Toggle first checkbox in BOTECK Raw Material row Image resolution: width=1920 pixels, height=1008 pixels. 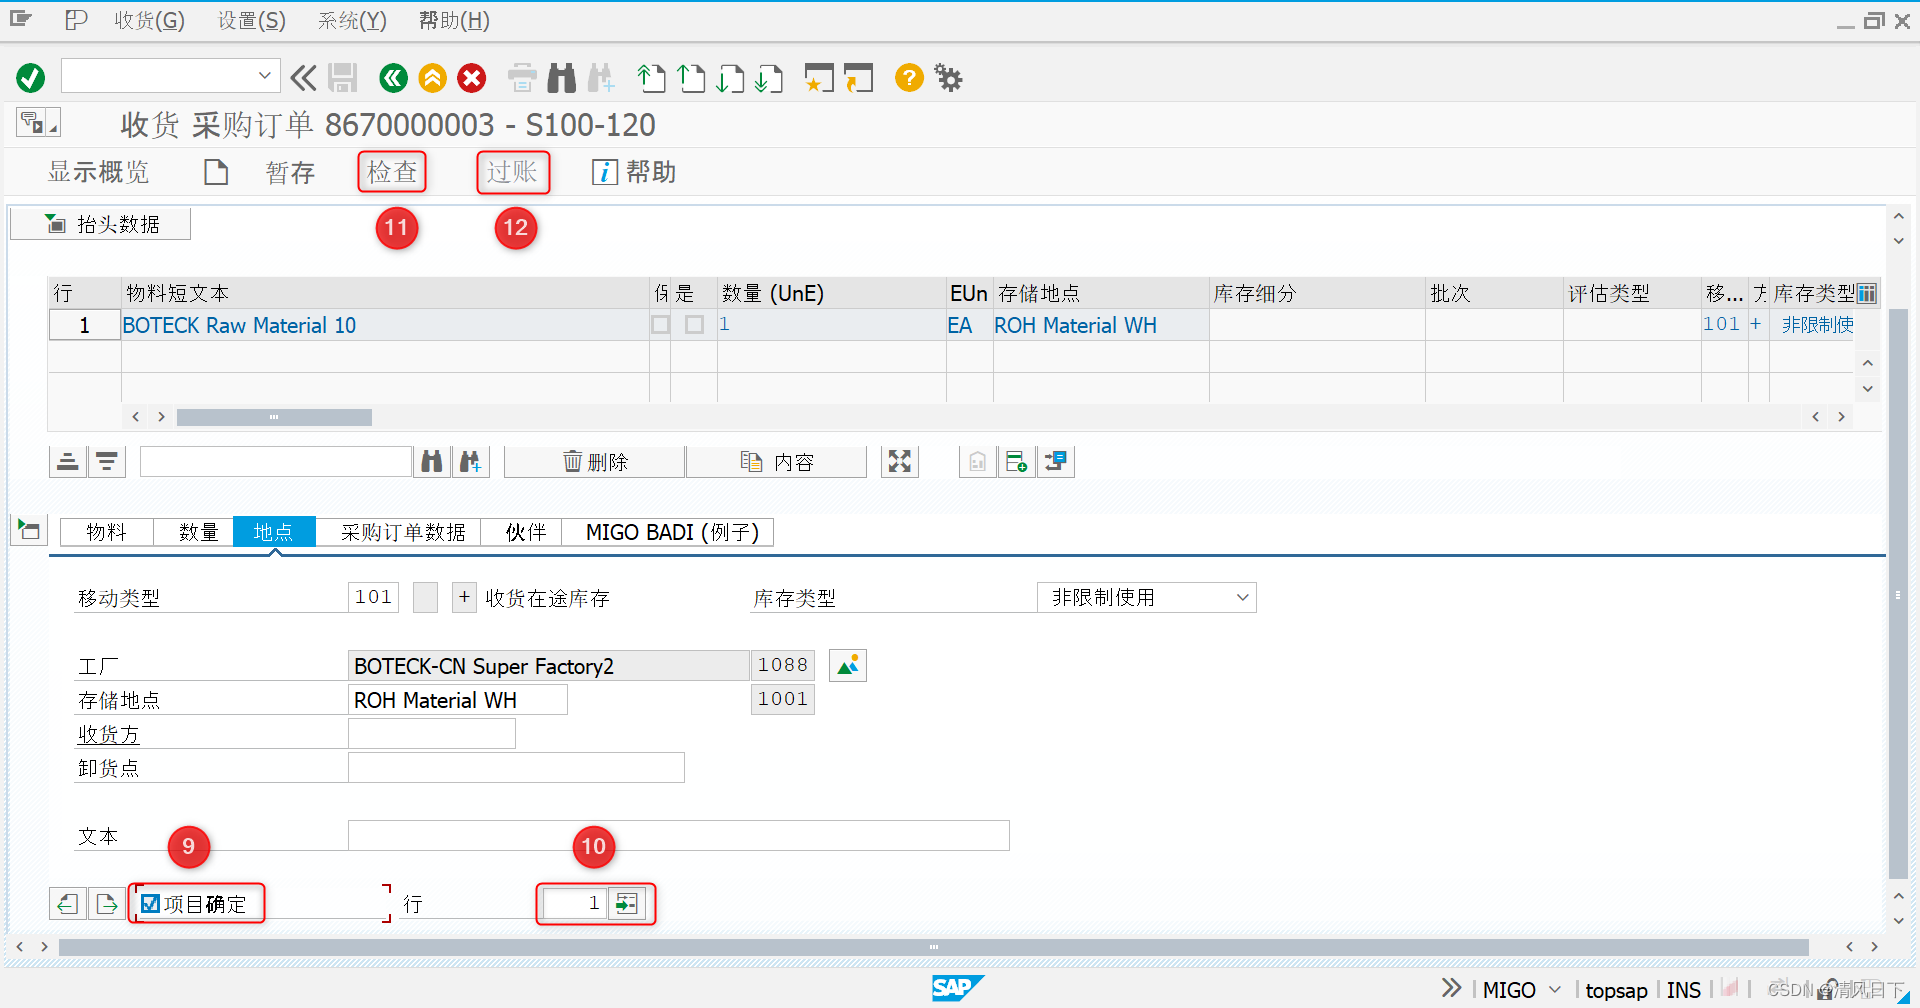660,324
